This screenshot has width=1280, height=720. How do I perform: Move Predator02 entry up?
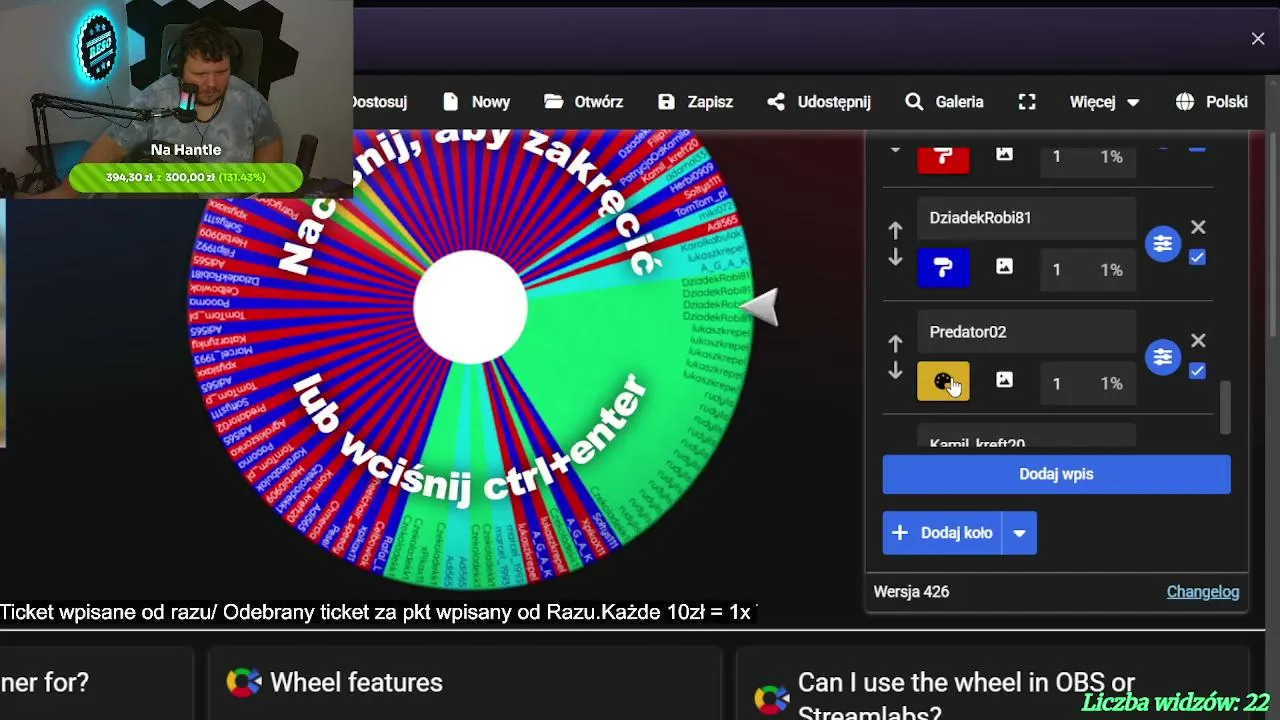895,344
